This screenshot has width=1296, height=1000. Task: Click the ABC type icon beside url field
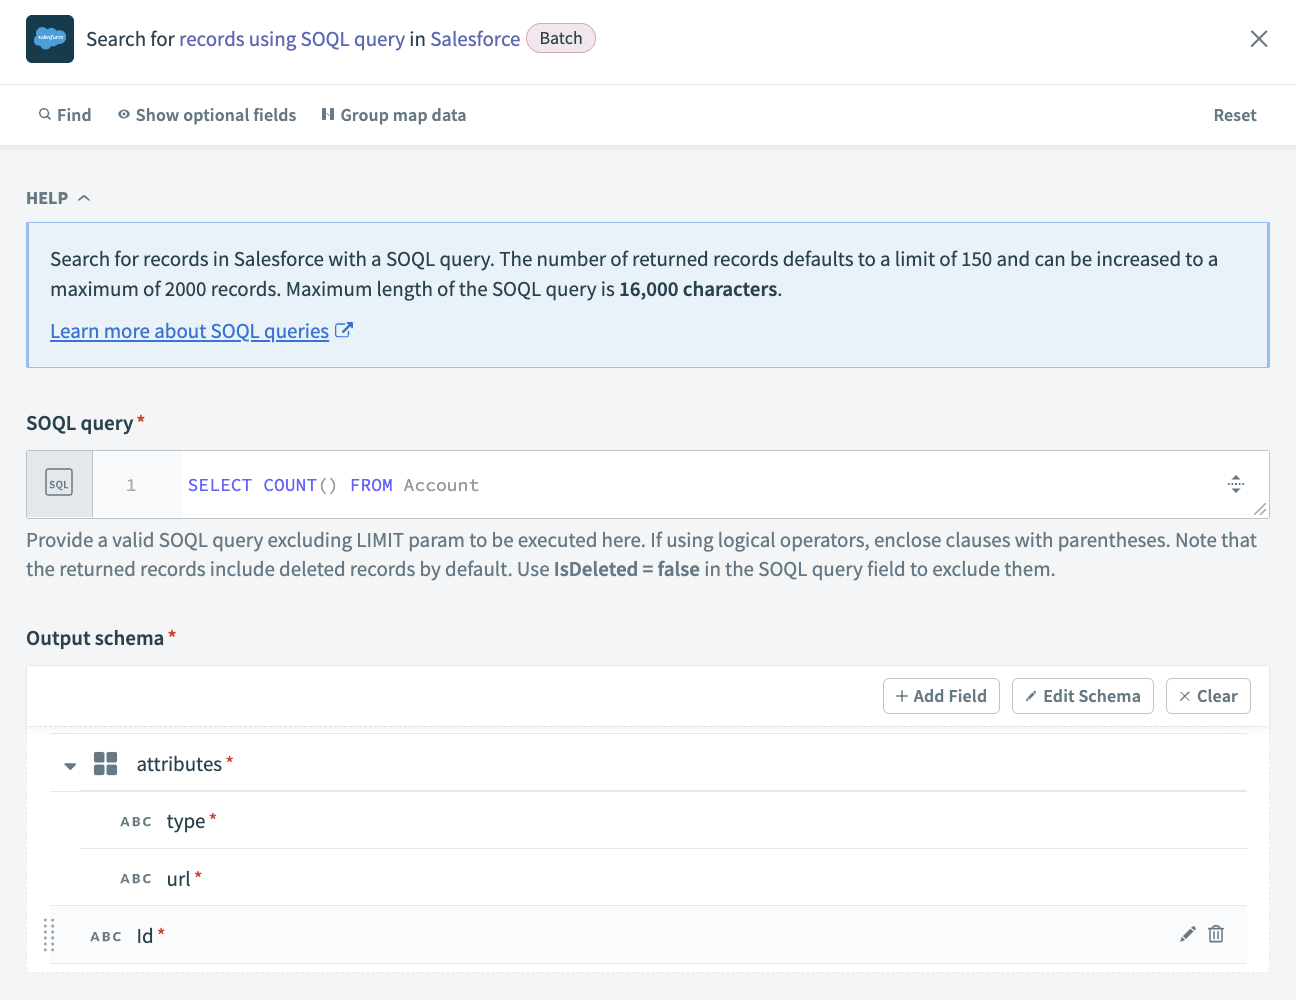tap(136, 878)
